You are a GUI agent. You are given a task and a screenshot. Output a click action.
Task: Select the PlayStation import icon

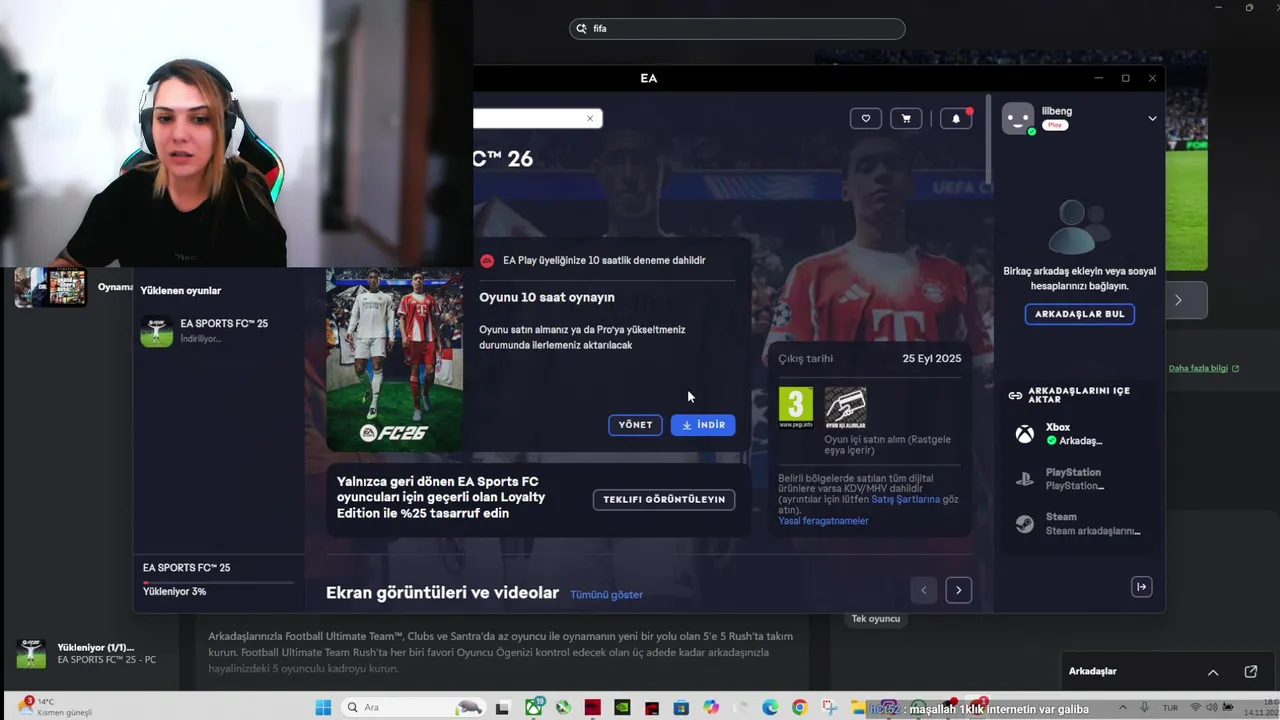(1025, 479)
